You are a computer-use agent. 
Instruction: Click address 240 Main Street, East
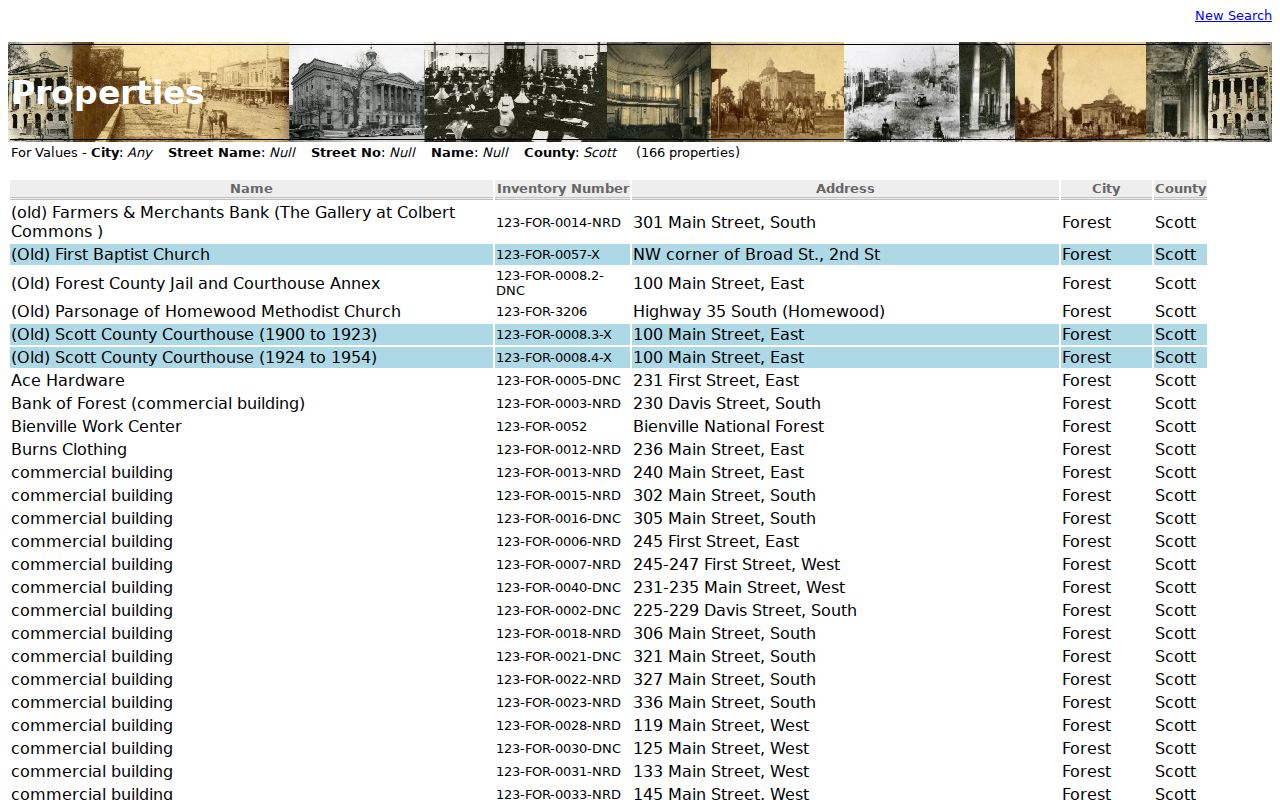(x=719, y=472)
